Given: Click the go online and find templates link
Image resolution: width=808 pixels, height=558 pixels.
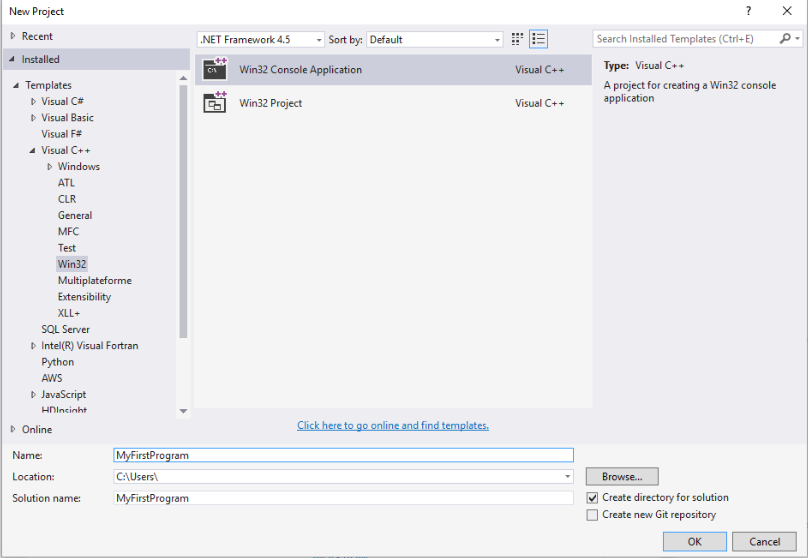Looking at the screenshot, I should (x=393, y=426).
